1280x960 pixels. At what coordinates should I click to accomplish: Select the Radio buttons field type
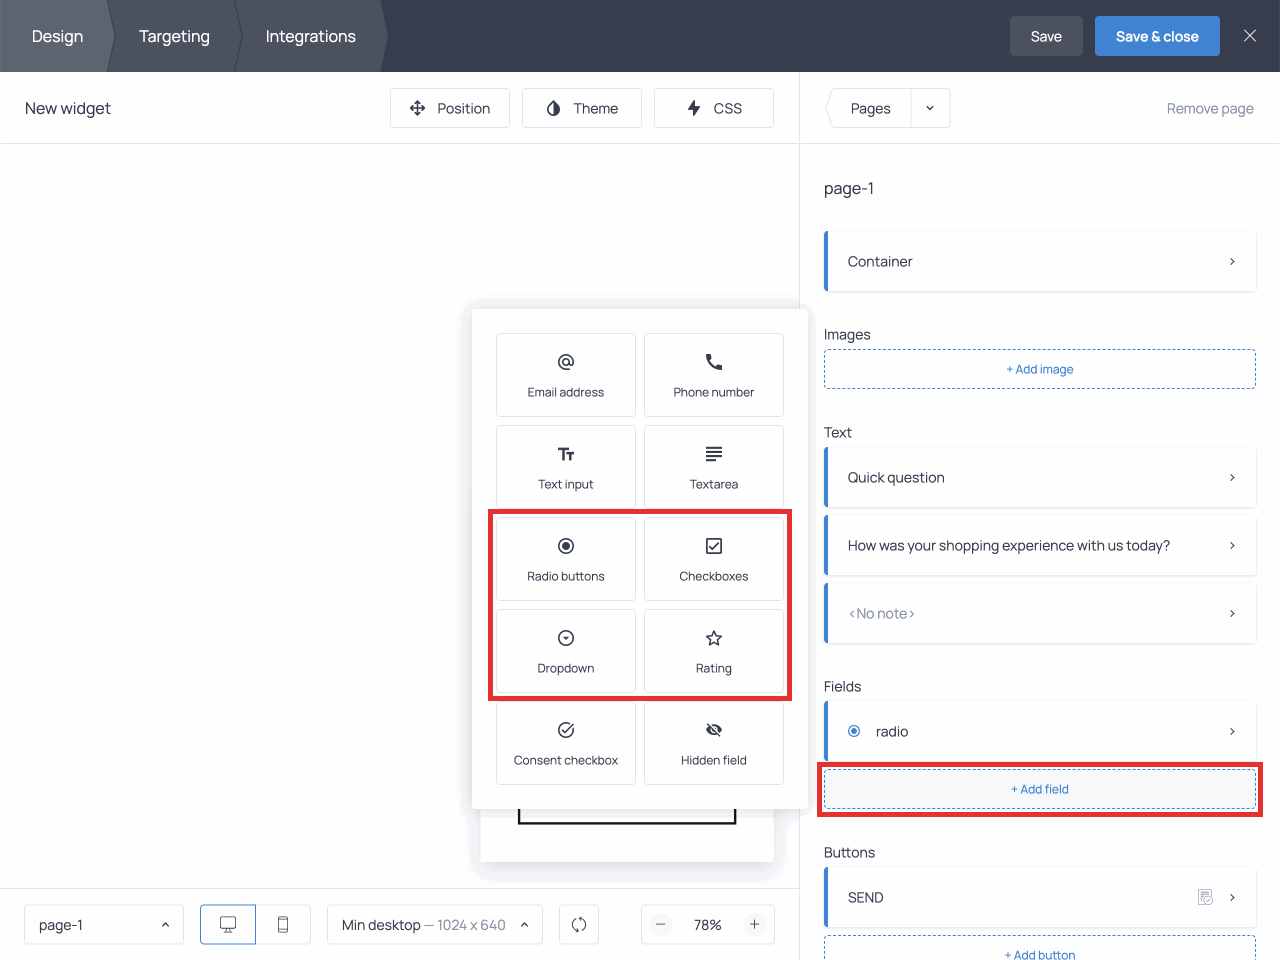(565, 547)
